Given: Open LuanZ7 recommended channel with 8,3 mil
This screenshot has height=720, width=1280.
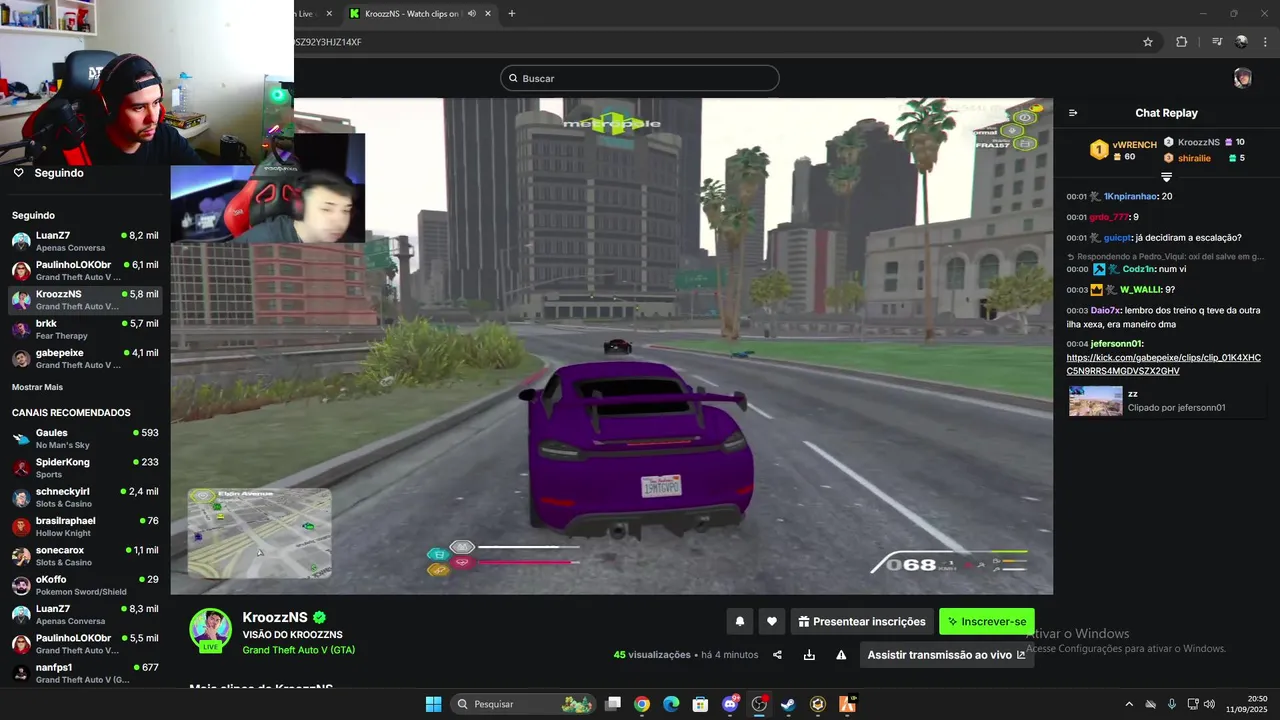Looking at the screenshot, I should (84, 614).
